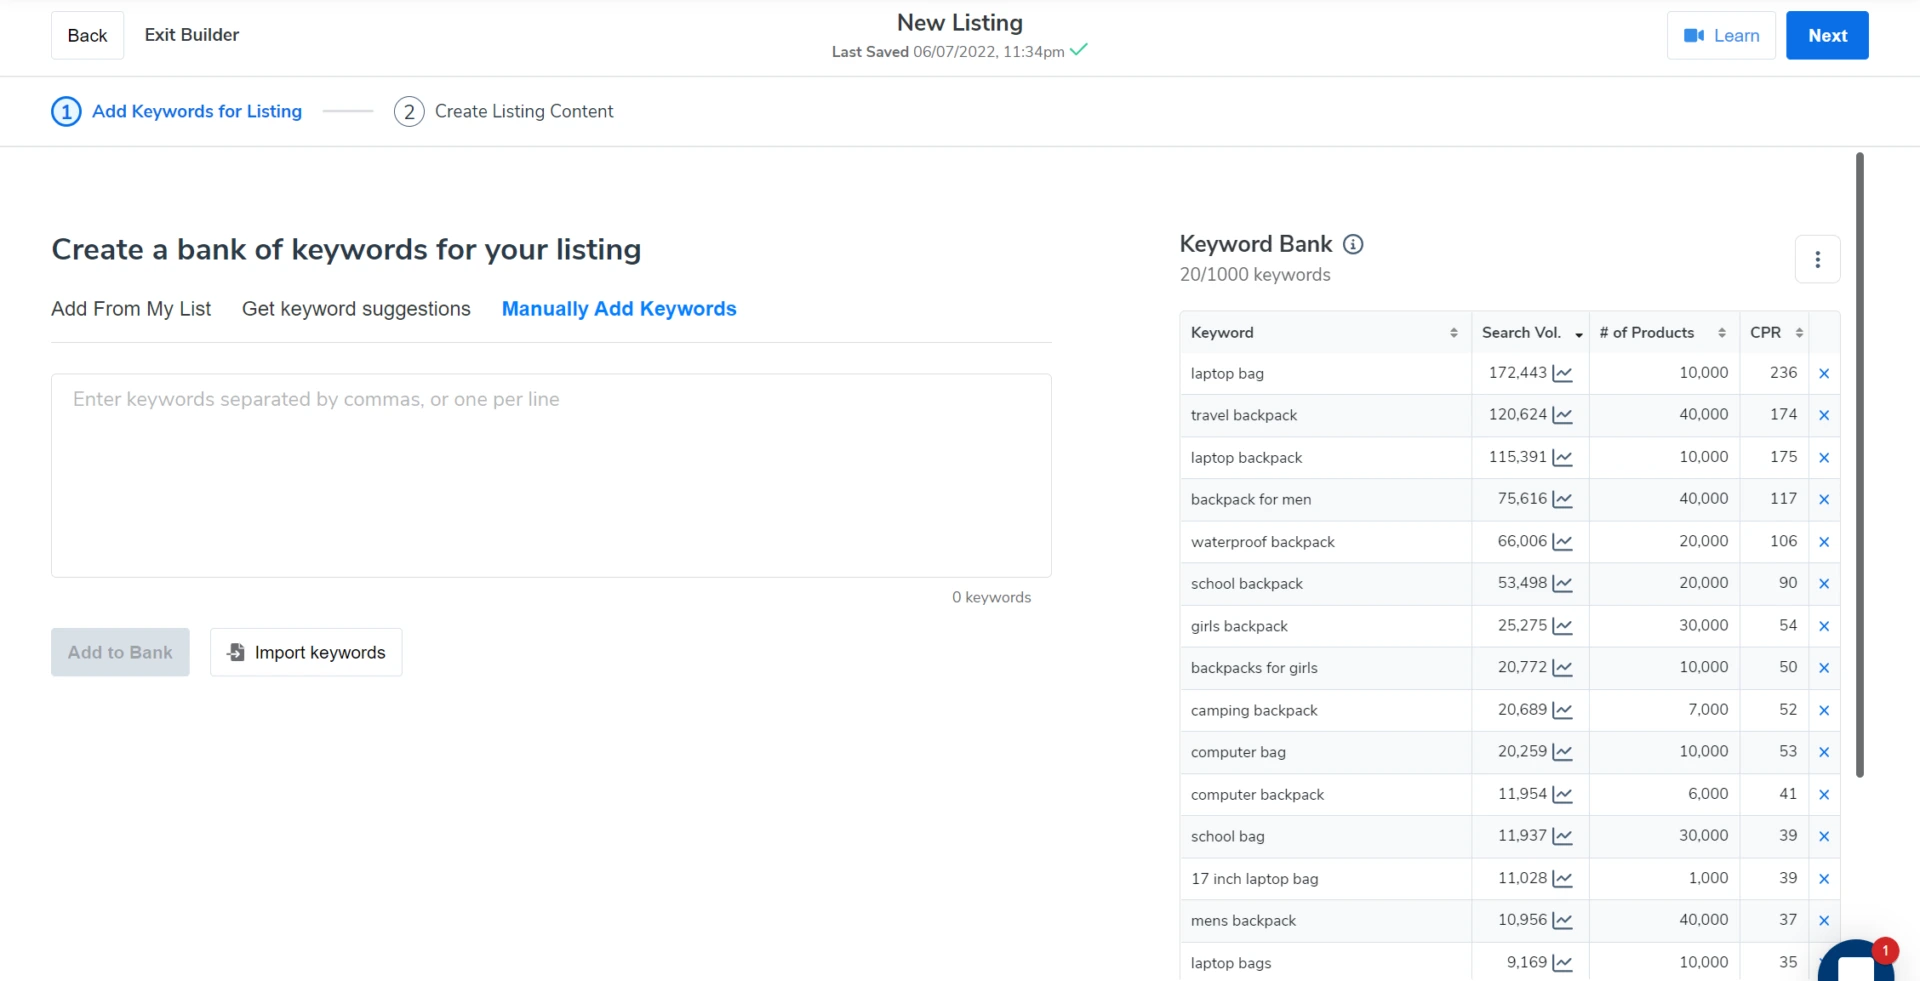Click the page vertical scrollbar
This screenshot has width=1920, height=981.
1859,464
